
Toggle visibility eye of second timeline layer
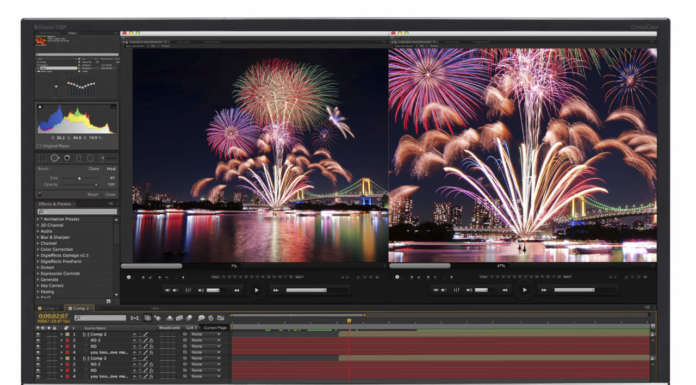pyautogui.click(x=38, y=340)
